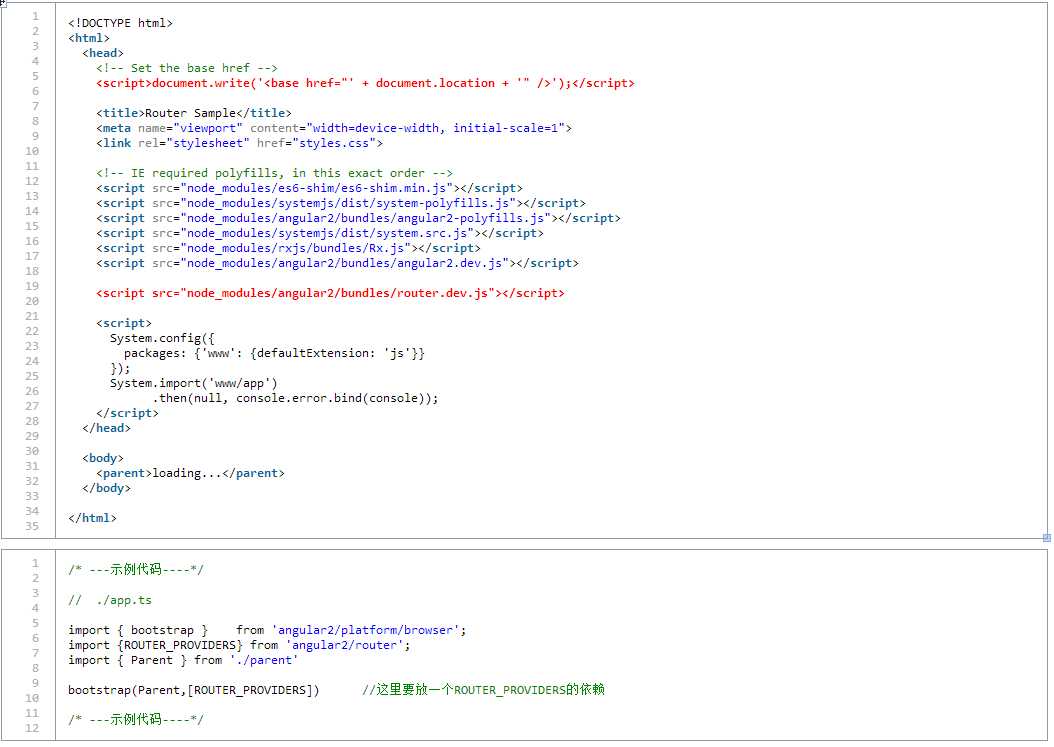
Task: Click line number 20 in the gutter
Action: click(32, 301)
